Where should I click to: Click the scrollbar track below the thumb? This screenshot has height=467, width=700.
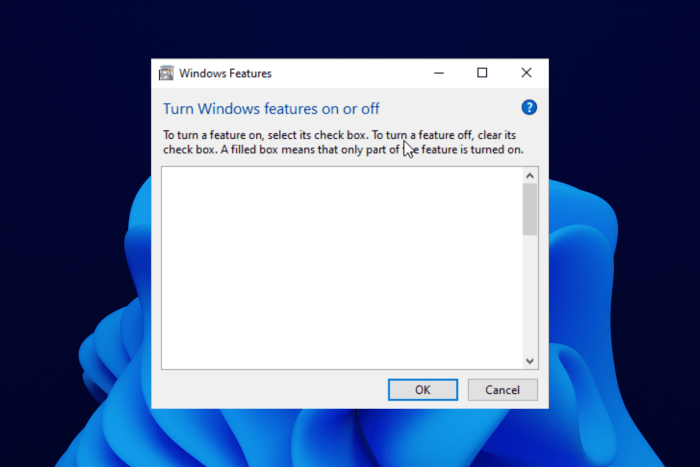[x=530, y=294]
